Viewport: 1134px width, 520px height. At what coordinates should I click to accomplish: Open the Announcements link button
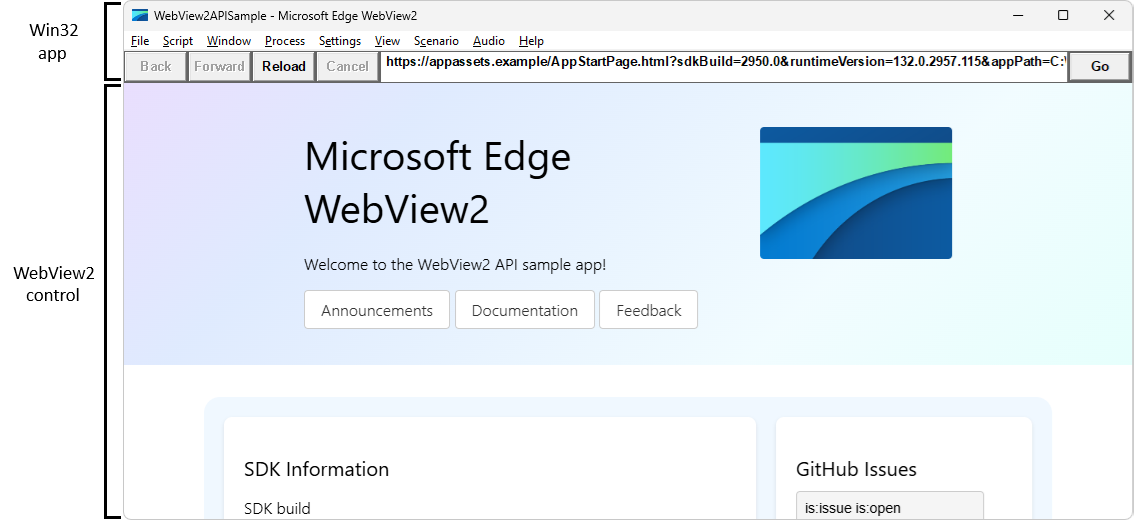coord(377,310)
